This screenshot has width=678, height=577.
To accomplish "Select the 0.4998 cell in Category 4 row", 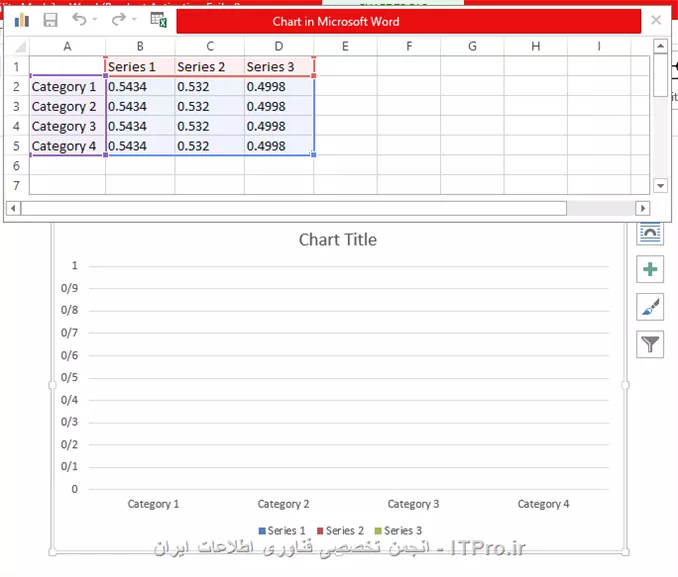I will (279, 146).
